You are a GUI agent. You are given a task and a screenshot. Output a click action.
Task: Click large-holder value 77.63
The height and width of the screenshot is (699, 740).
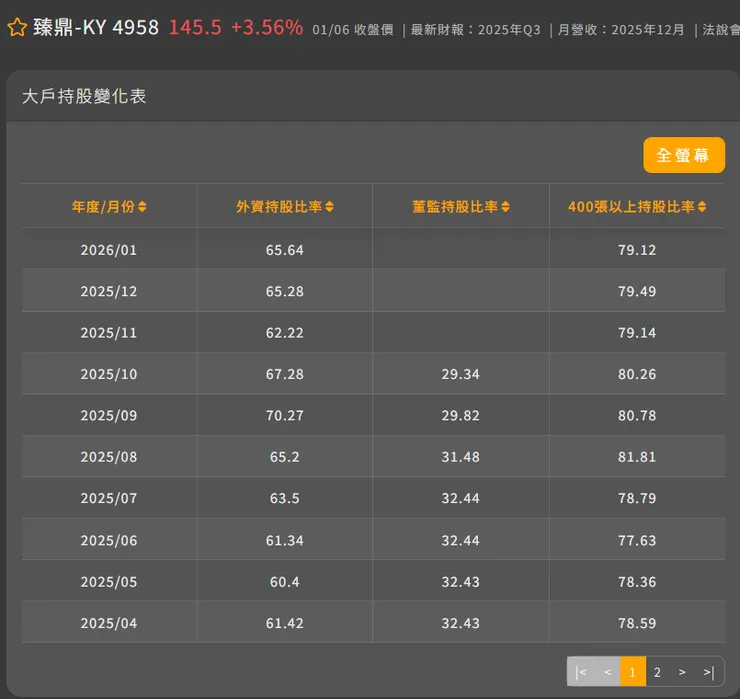[x=637, y=540]
